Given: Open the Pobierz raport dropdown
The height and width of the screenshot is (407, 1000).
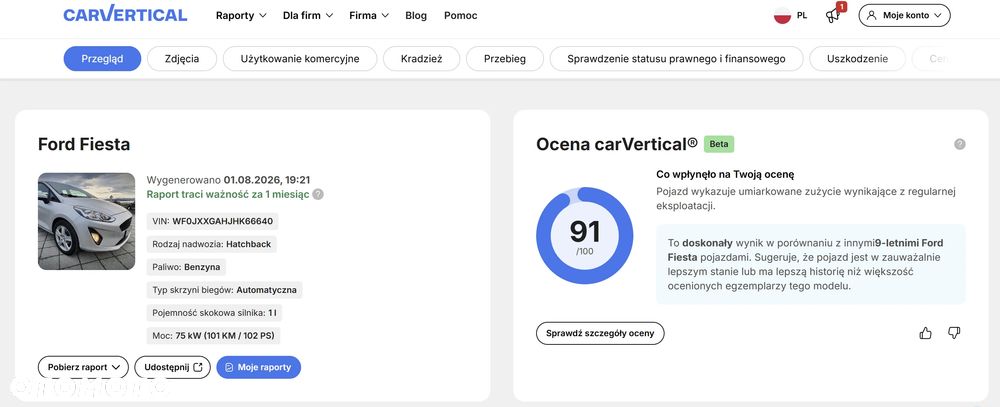Looking at the screenshot, I should point(84,367).
